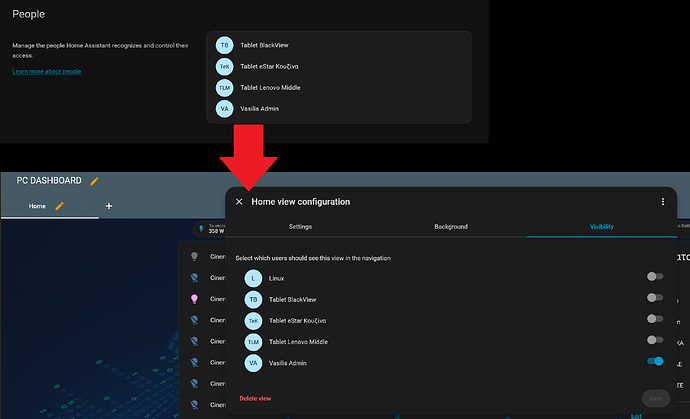Click the TLM avatar in visibility list
This screenshot has height=419, width=690.
253,342
